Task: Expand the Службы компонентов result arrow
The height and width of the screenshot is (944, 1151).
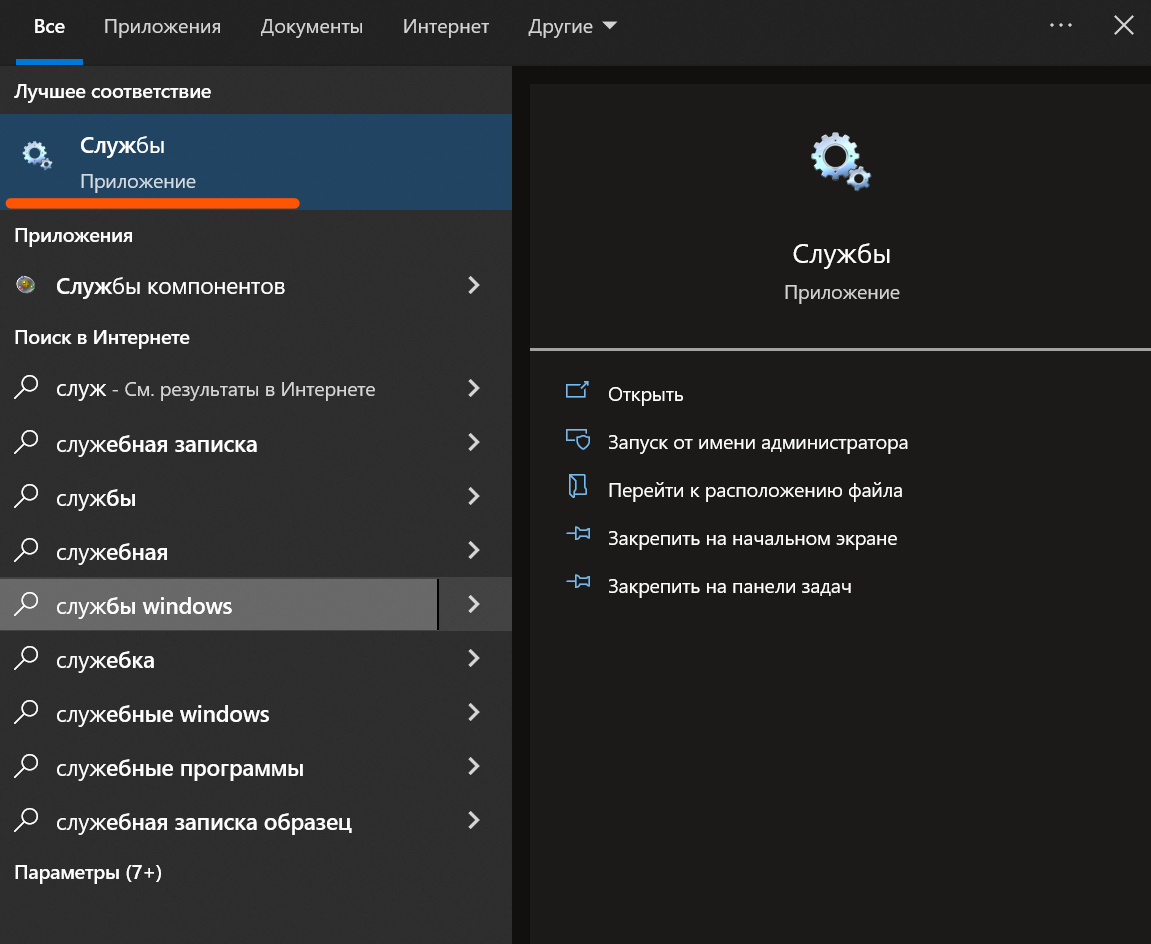Action: click(474, 286)
